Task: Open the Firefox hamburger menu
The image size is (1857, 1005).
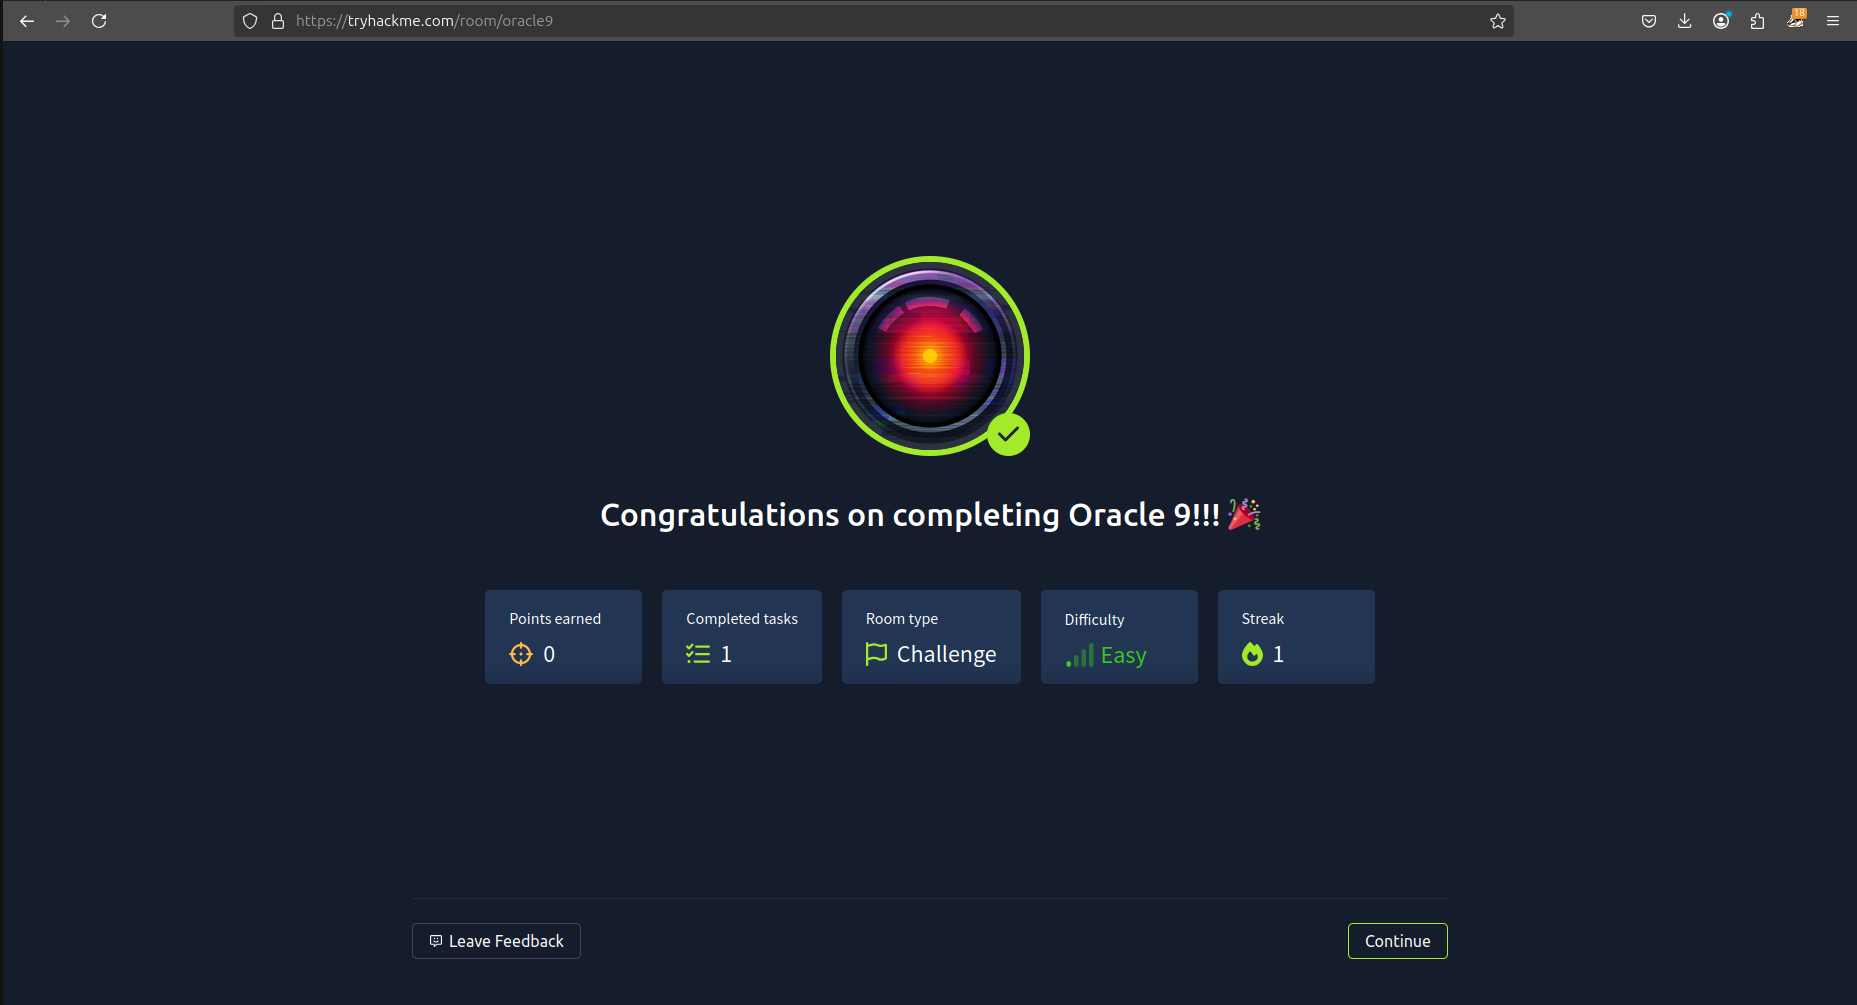Action: point(1833,21)
